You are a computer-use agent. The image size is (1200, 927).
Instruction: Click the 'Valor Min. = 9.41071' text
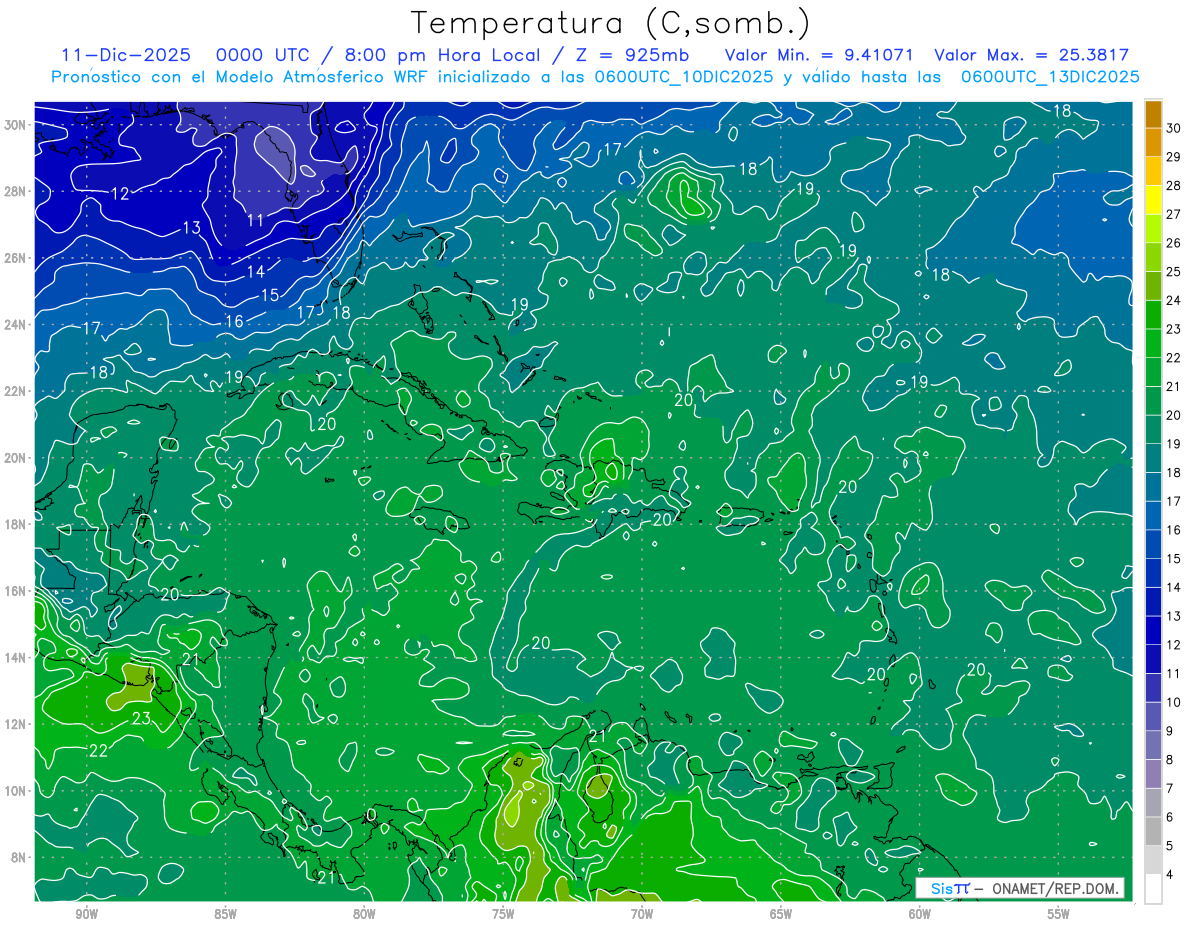click(x=819, y=55)
